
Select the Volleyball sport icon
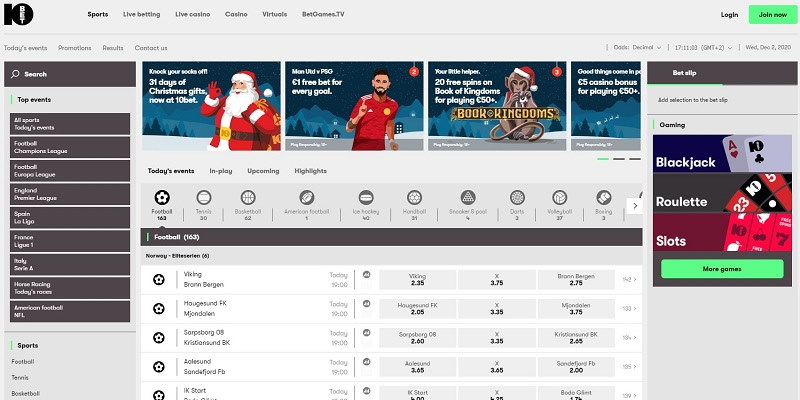560,197
